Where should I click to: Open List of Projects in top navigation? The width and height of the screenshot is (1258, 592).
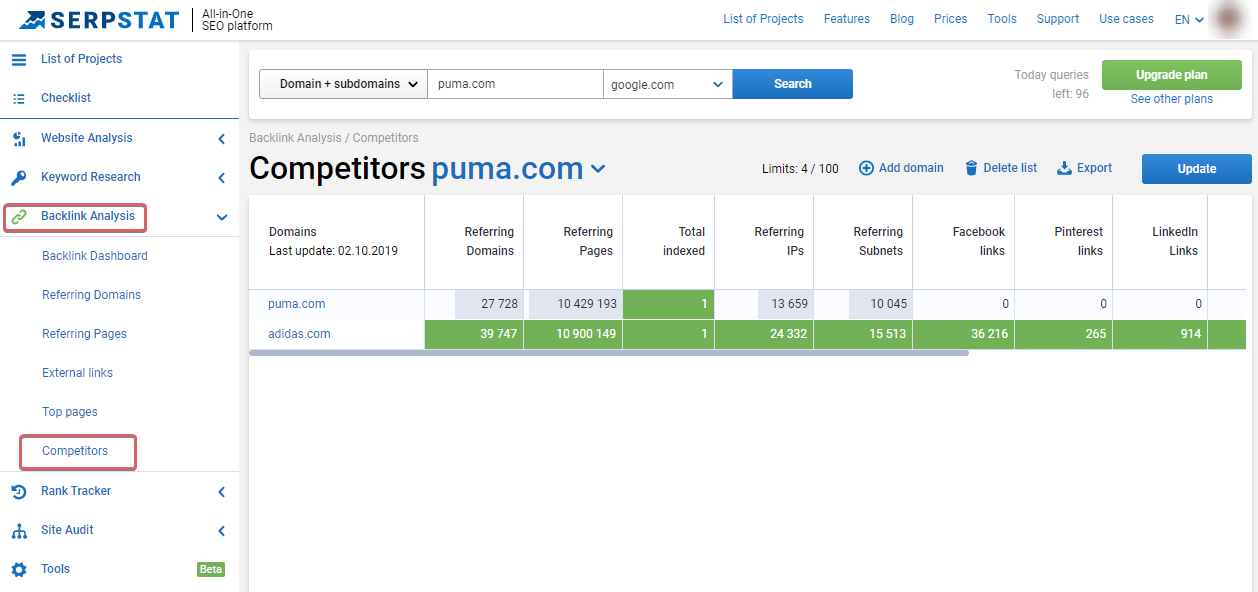click(763, 19)
